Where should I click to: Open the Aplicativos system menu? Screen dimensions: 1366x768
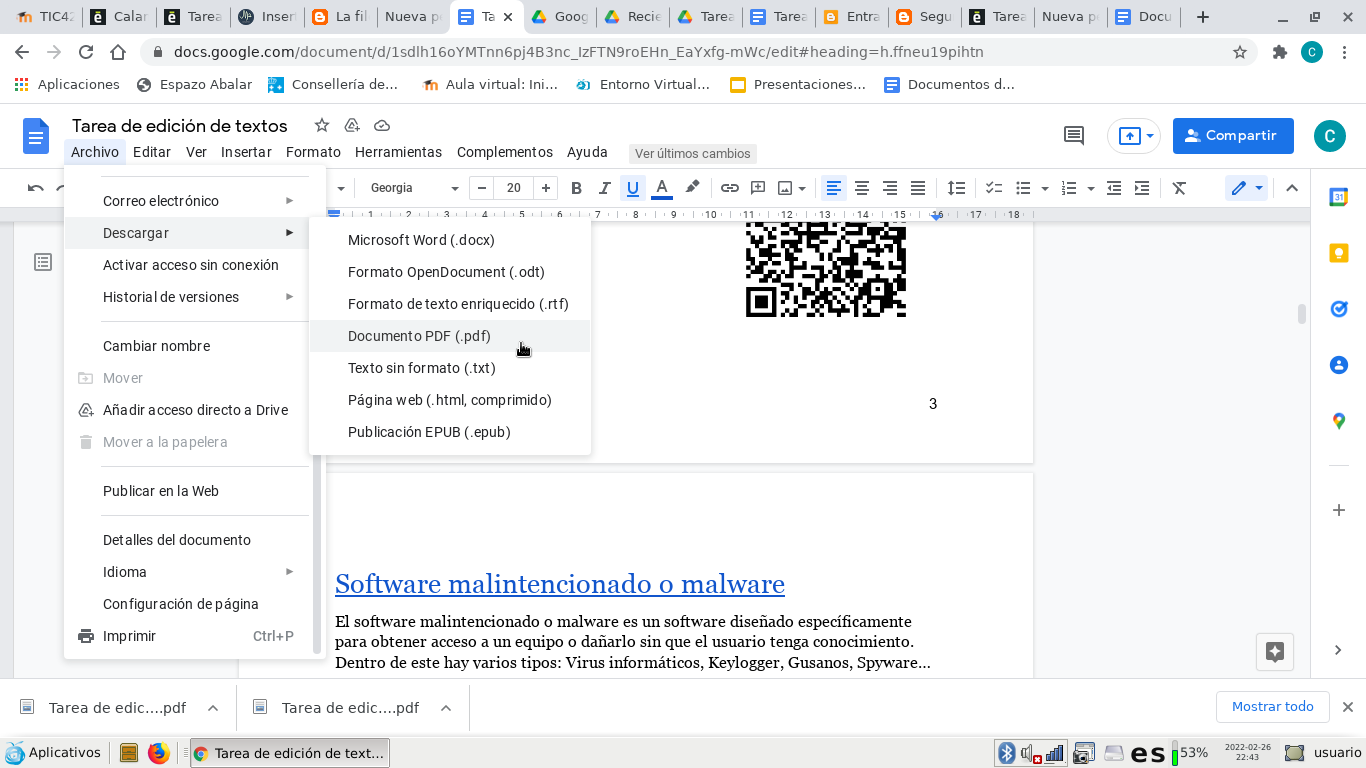click(x=54, y=753)
